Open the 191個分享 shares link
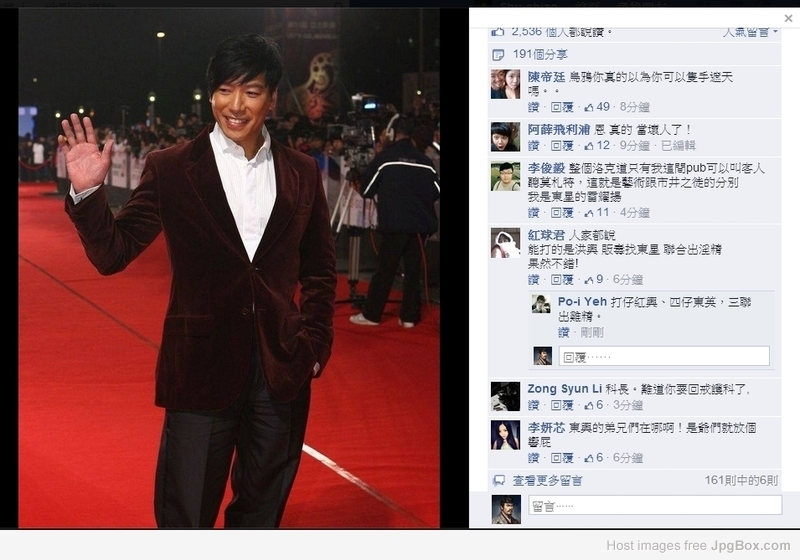Viewport: 800px width, 560px height. pyautogui.click(x=540, y=55)
